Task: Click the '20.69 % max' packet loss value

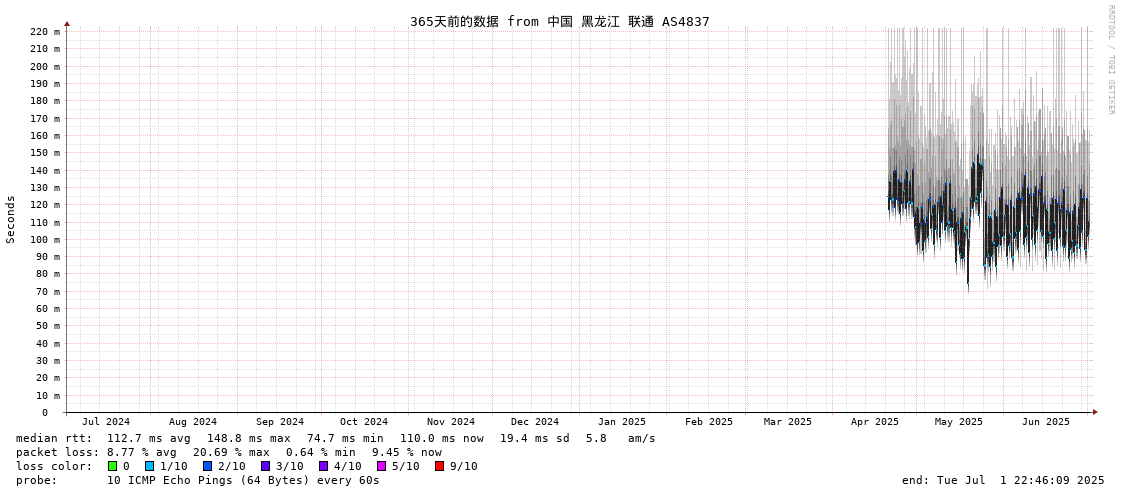Action: pos(231,452)
